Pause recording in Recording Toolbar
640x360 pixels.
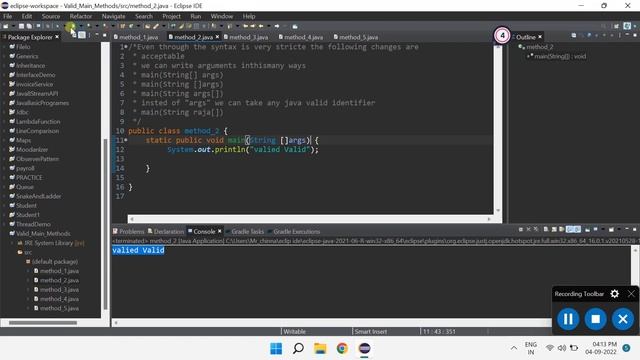pos(568,319)
